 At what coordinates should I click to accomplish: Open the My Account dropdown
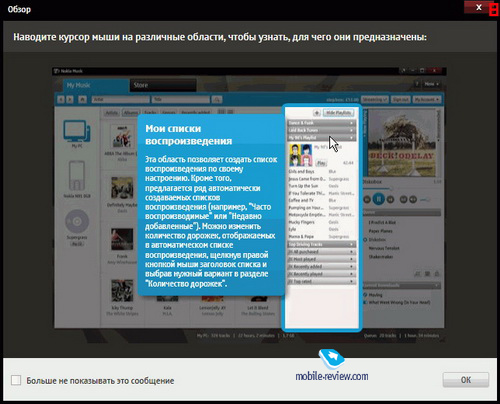tap(427, 99)
